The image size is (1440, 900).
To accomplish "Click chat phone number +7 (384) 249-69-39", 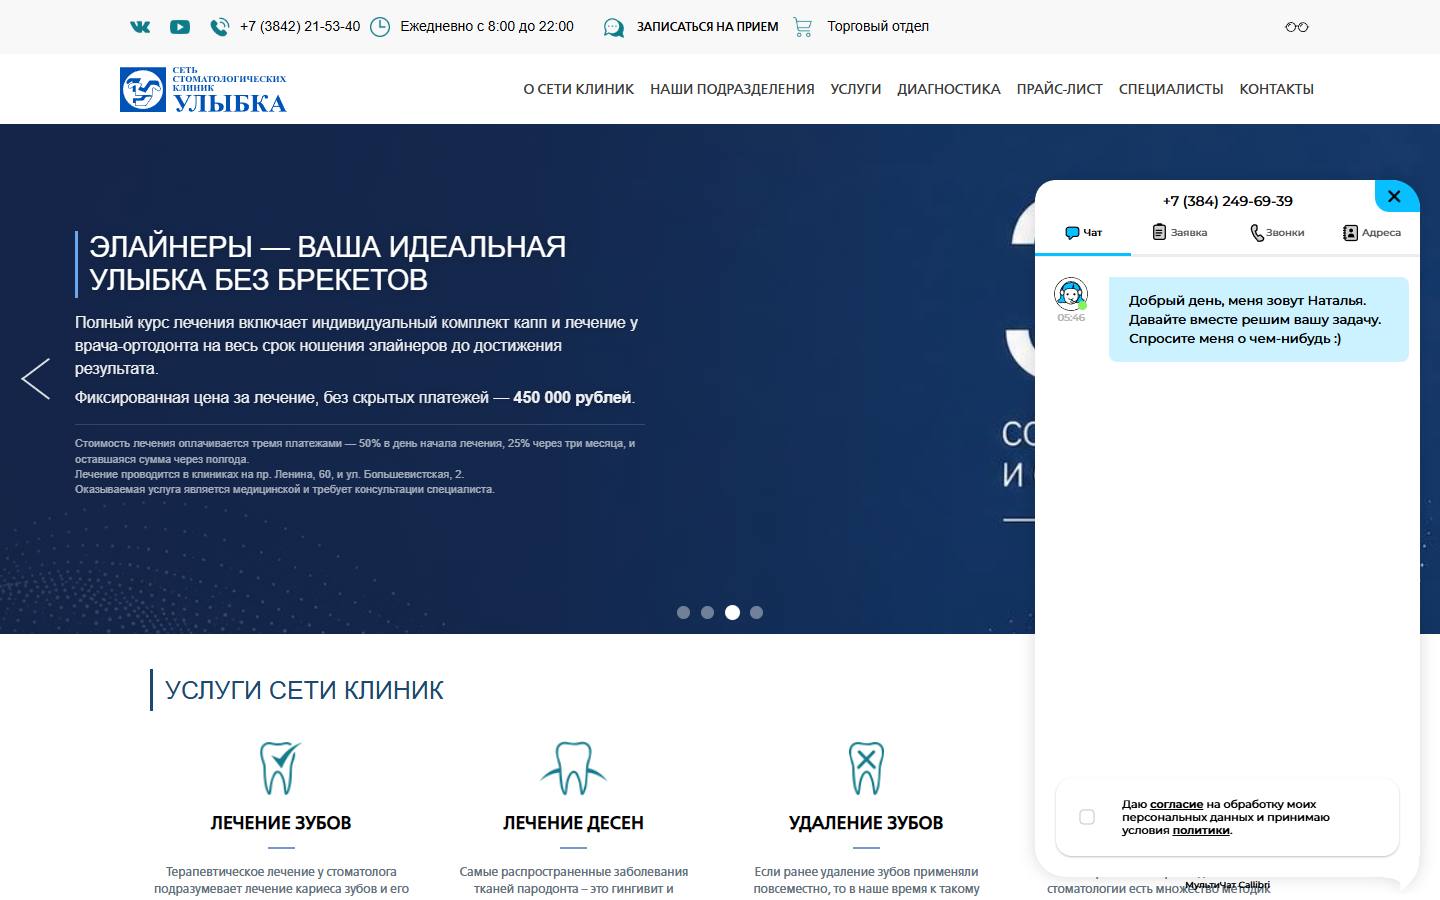I will (1228, 201).
